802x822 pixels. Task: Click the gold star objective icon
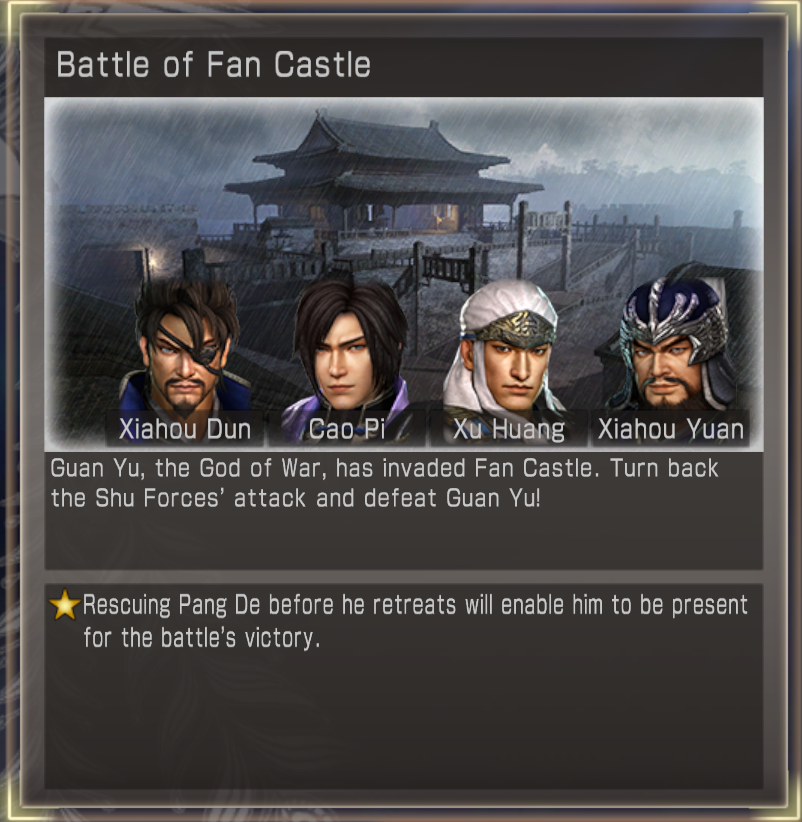pos(64,604)
